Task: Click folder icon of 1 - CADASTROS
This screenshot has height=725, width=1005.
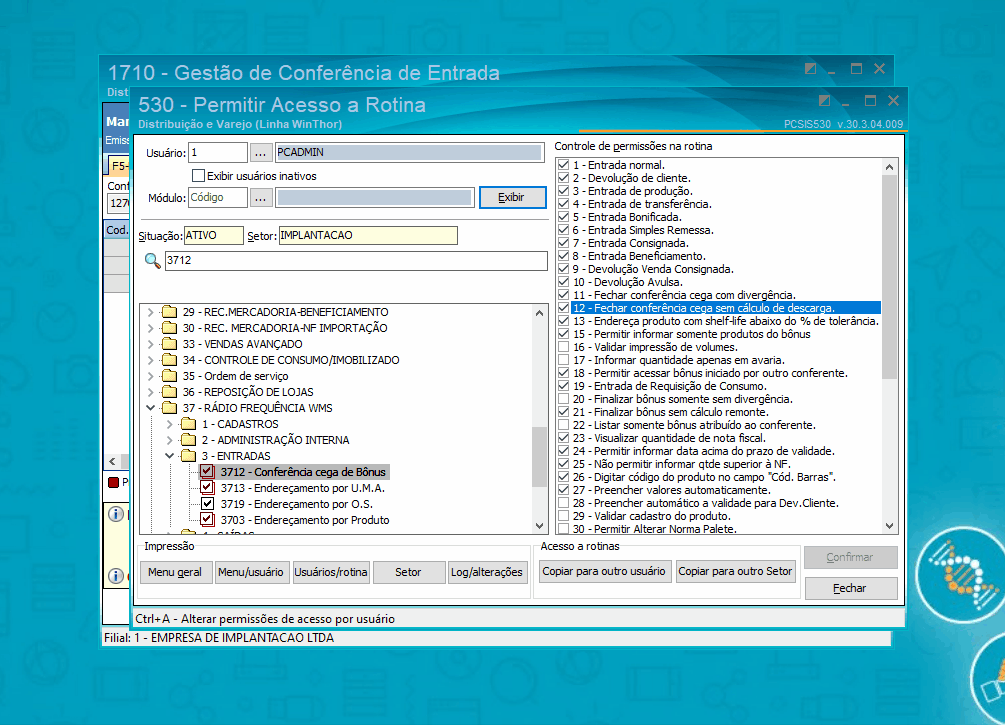Action: coord(188,424)
